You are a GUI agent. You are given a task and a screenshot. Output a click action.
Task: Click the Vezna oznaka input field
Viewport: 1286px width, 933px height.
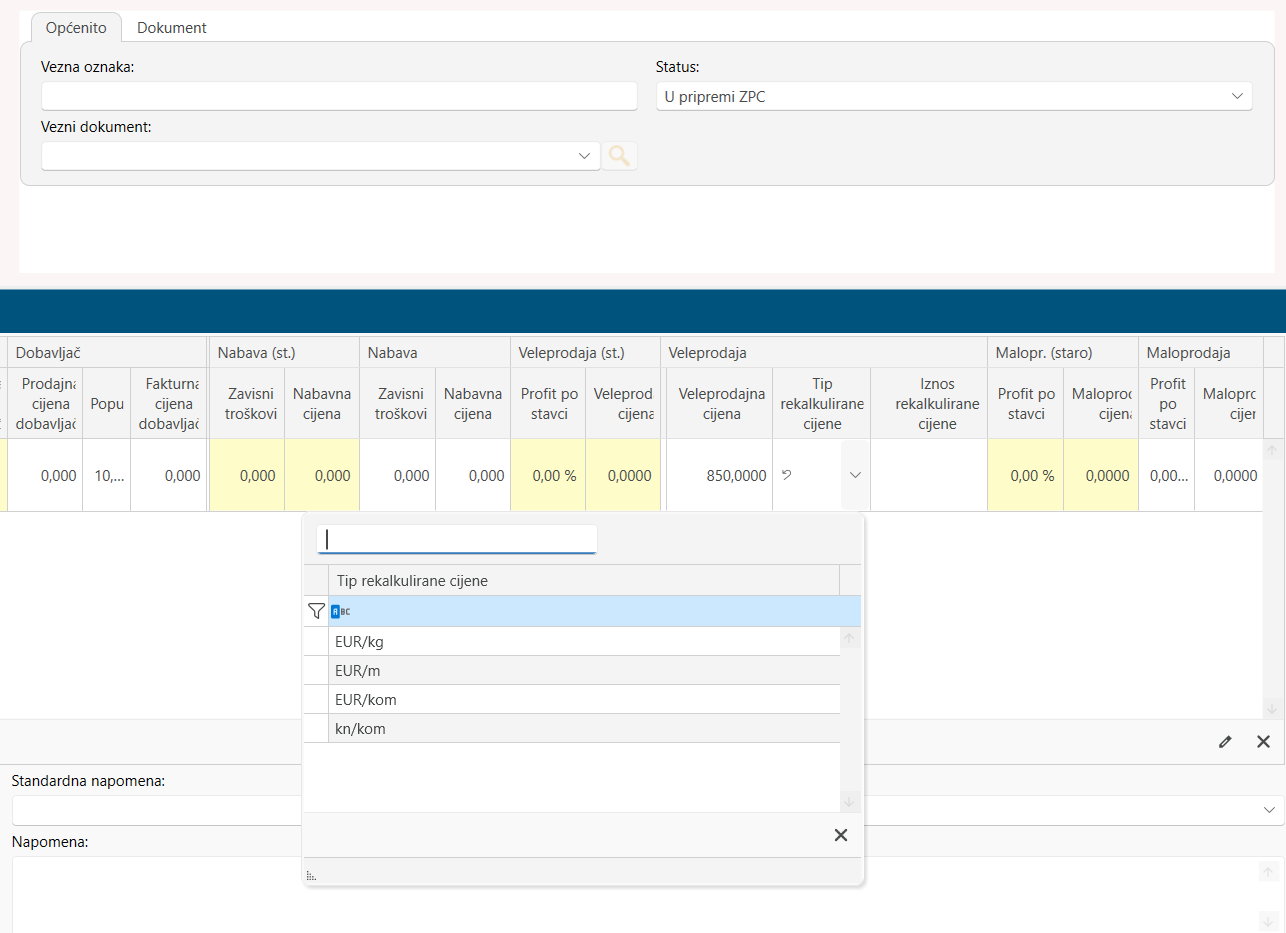(339, 96)
